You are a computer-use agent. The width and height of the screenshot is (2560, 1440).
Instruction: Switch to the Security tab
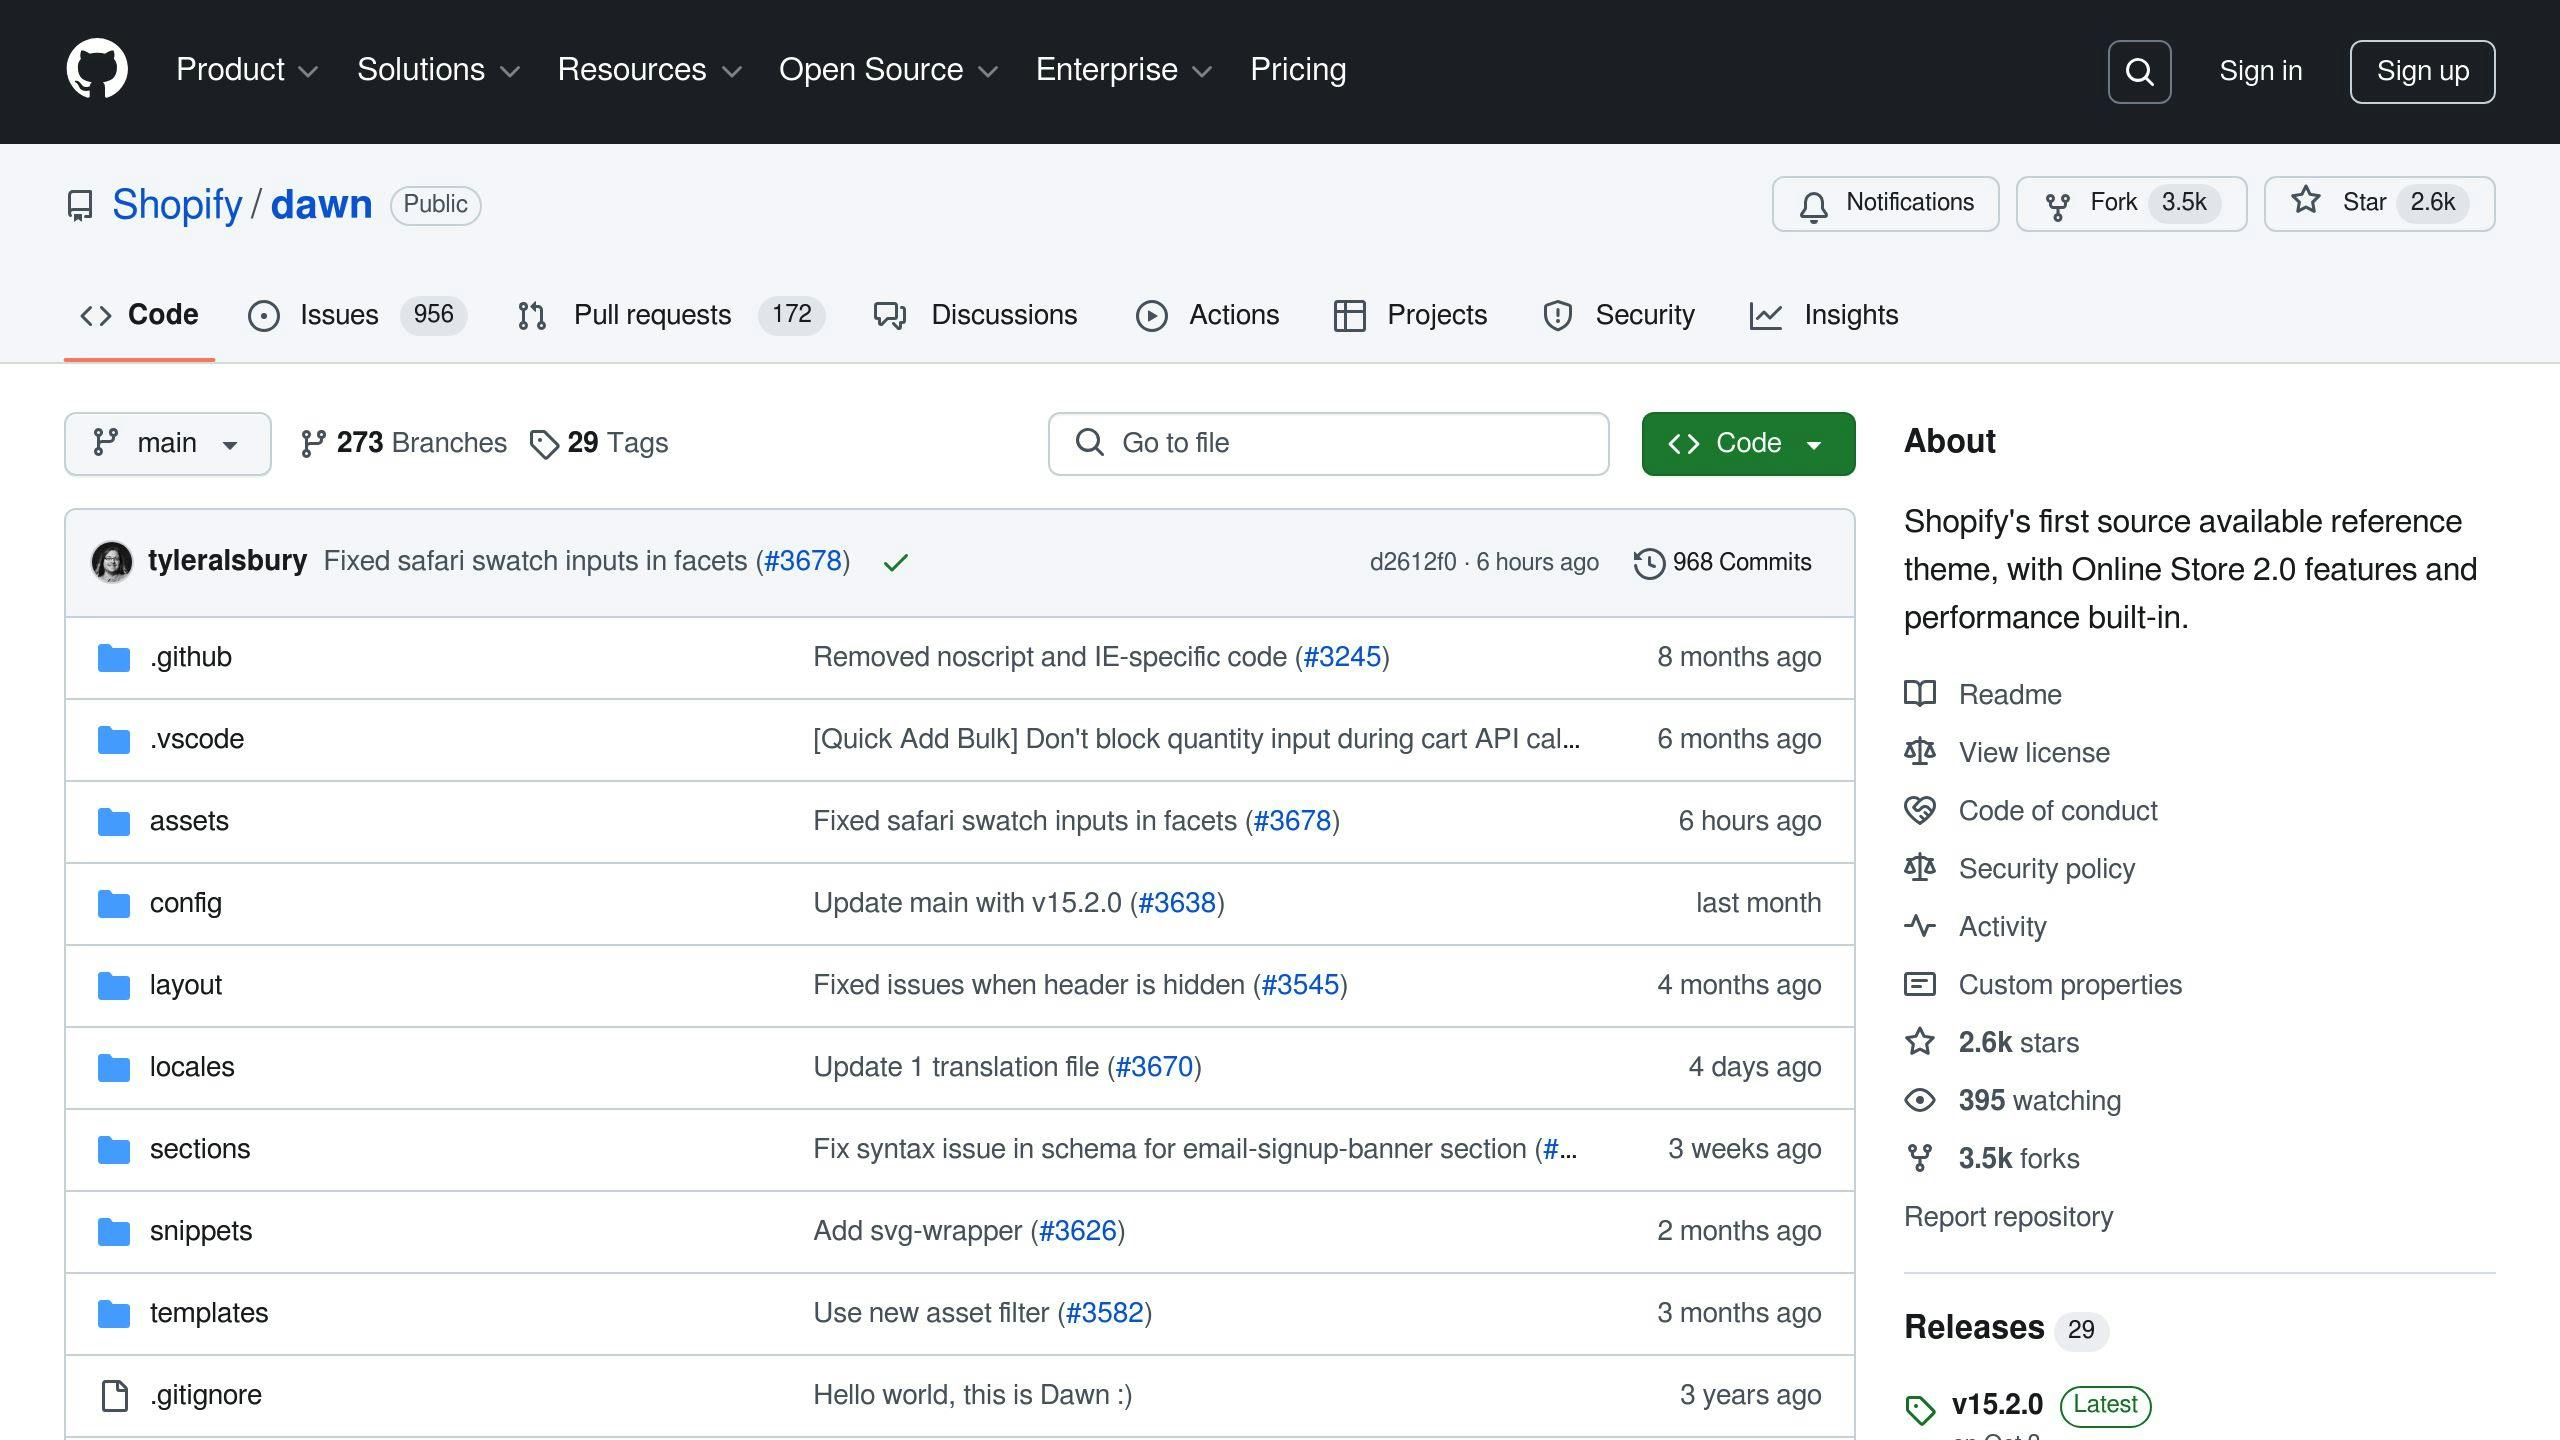(x=1618, y=315)
